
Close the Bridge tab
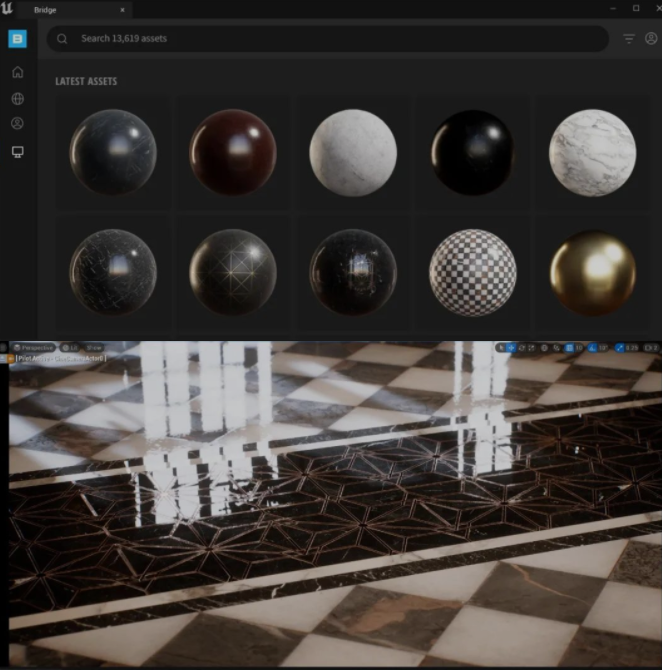pyautogui.click(x=122, y=9)
